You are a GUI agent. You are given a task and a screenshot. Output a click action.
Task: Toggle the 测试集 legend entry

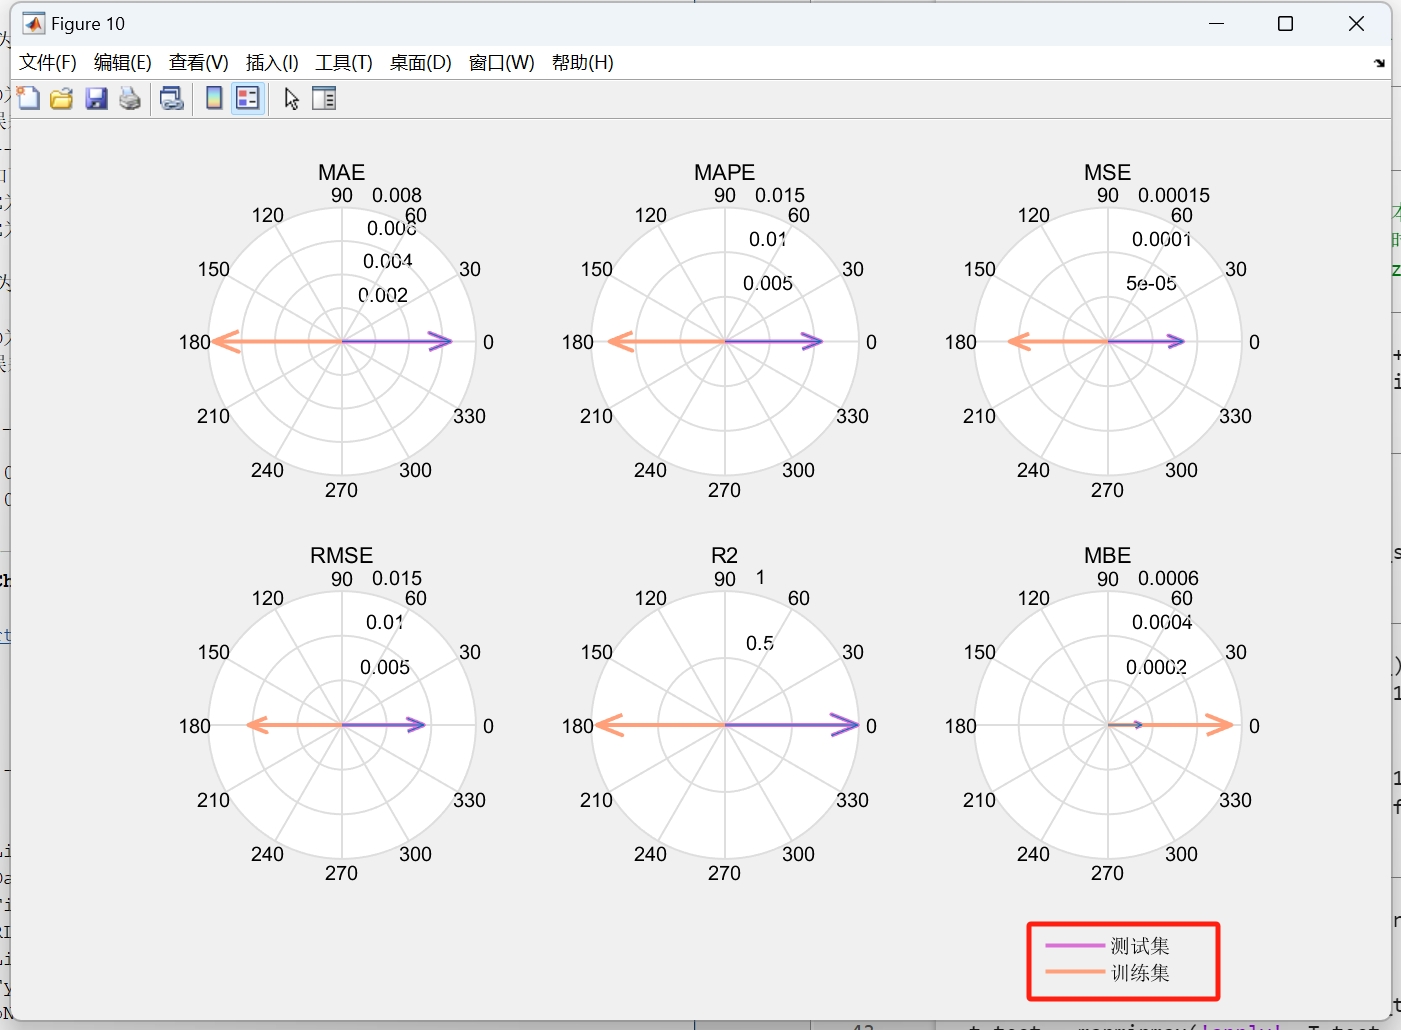pos(1138,945)
